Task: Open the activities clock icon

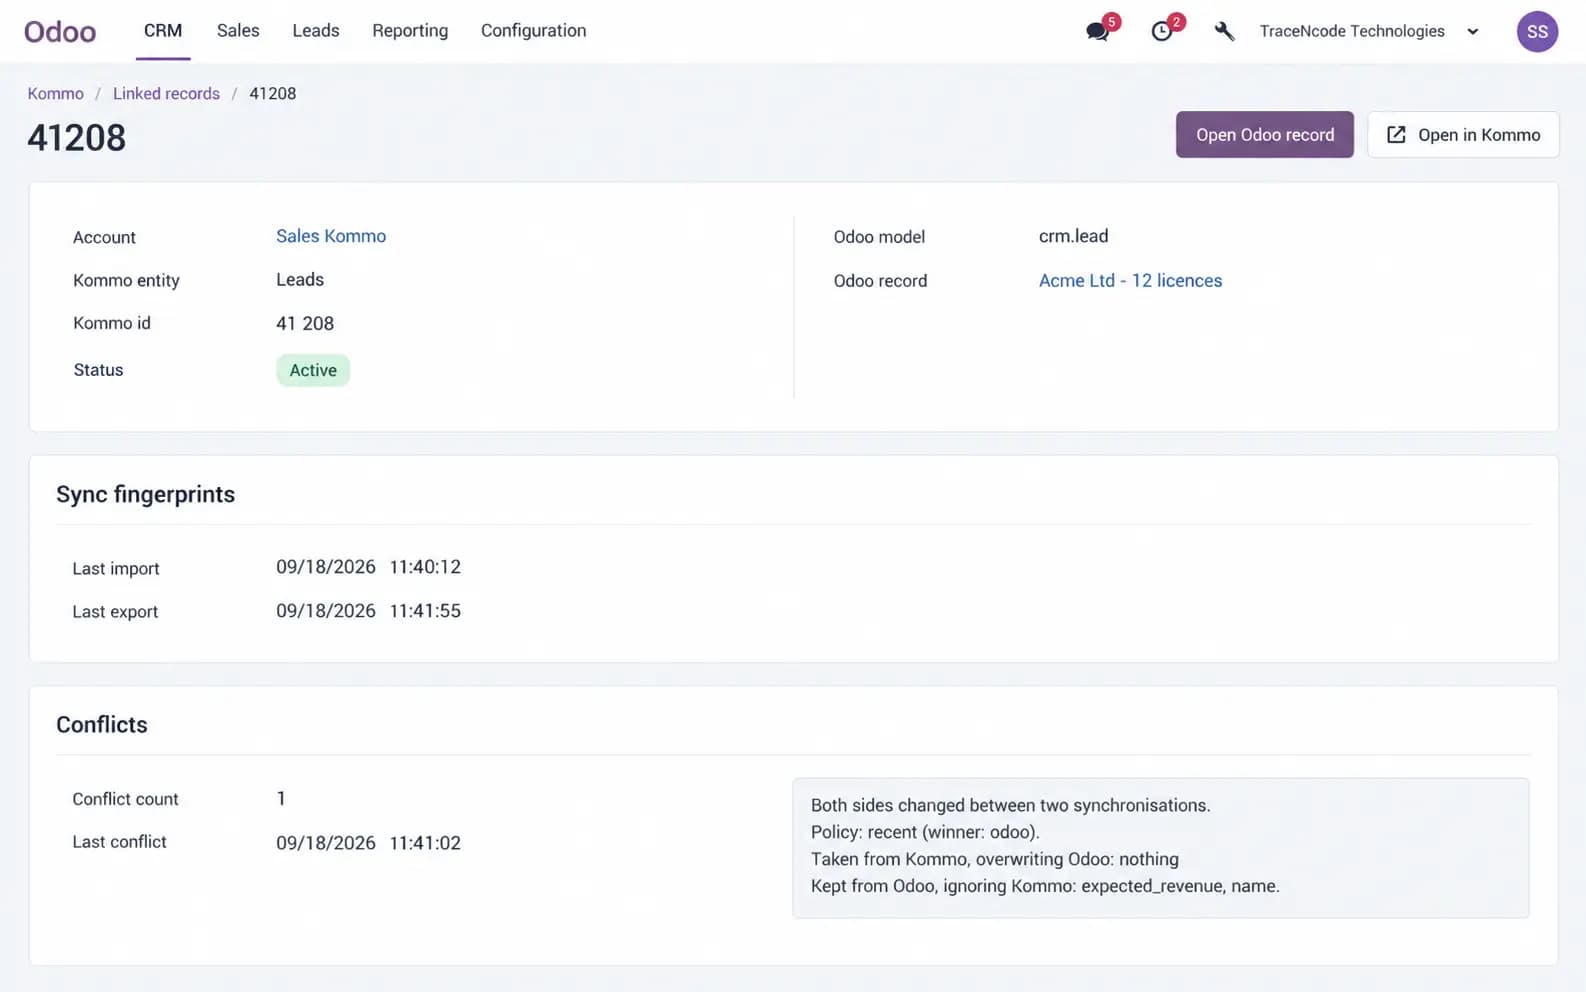Action: [1161, 31]
